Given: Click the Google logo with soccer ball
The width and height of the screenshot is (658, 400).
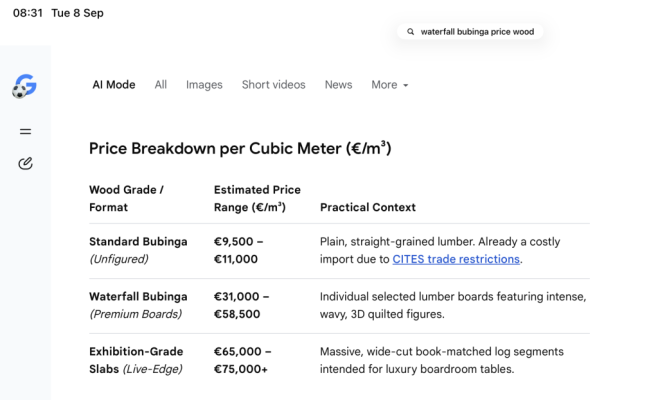Looking at the screenshot, I should click(24, 86).
